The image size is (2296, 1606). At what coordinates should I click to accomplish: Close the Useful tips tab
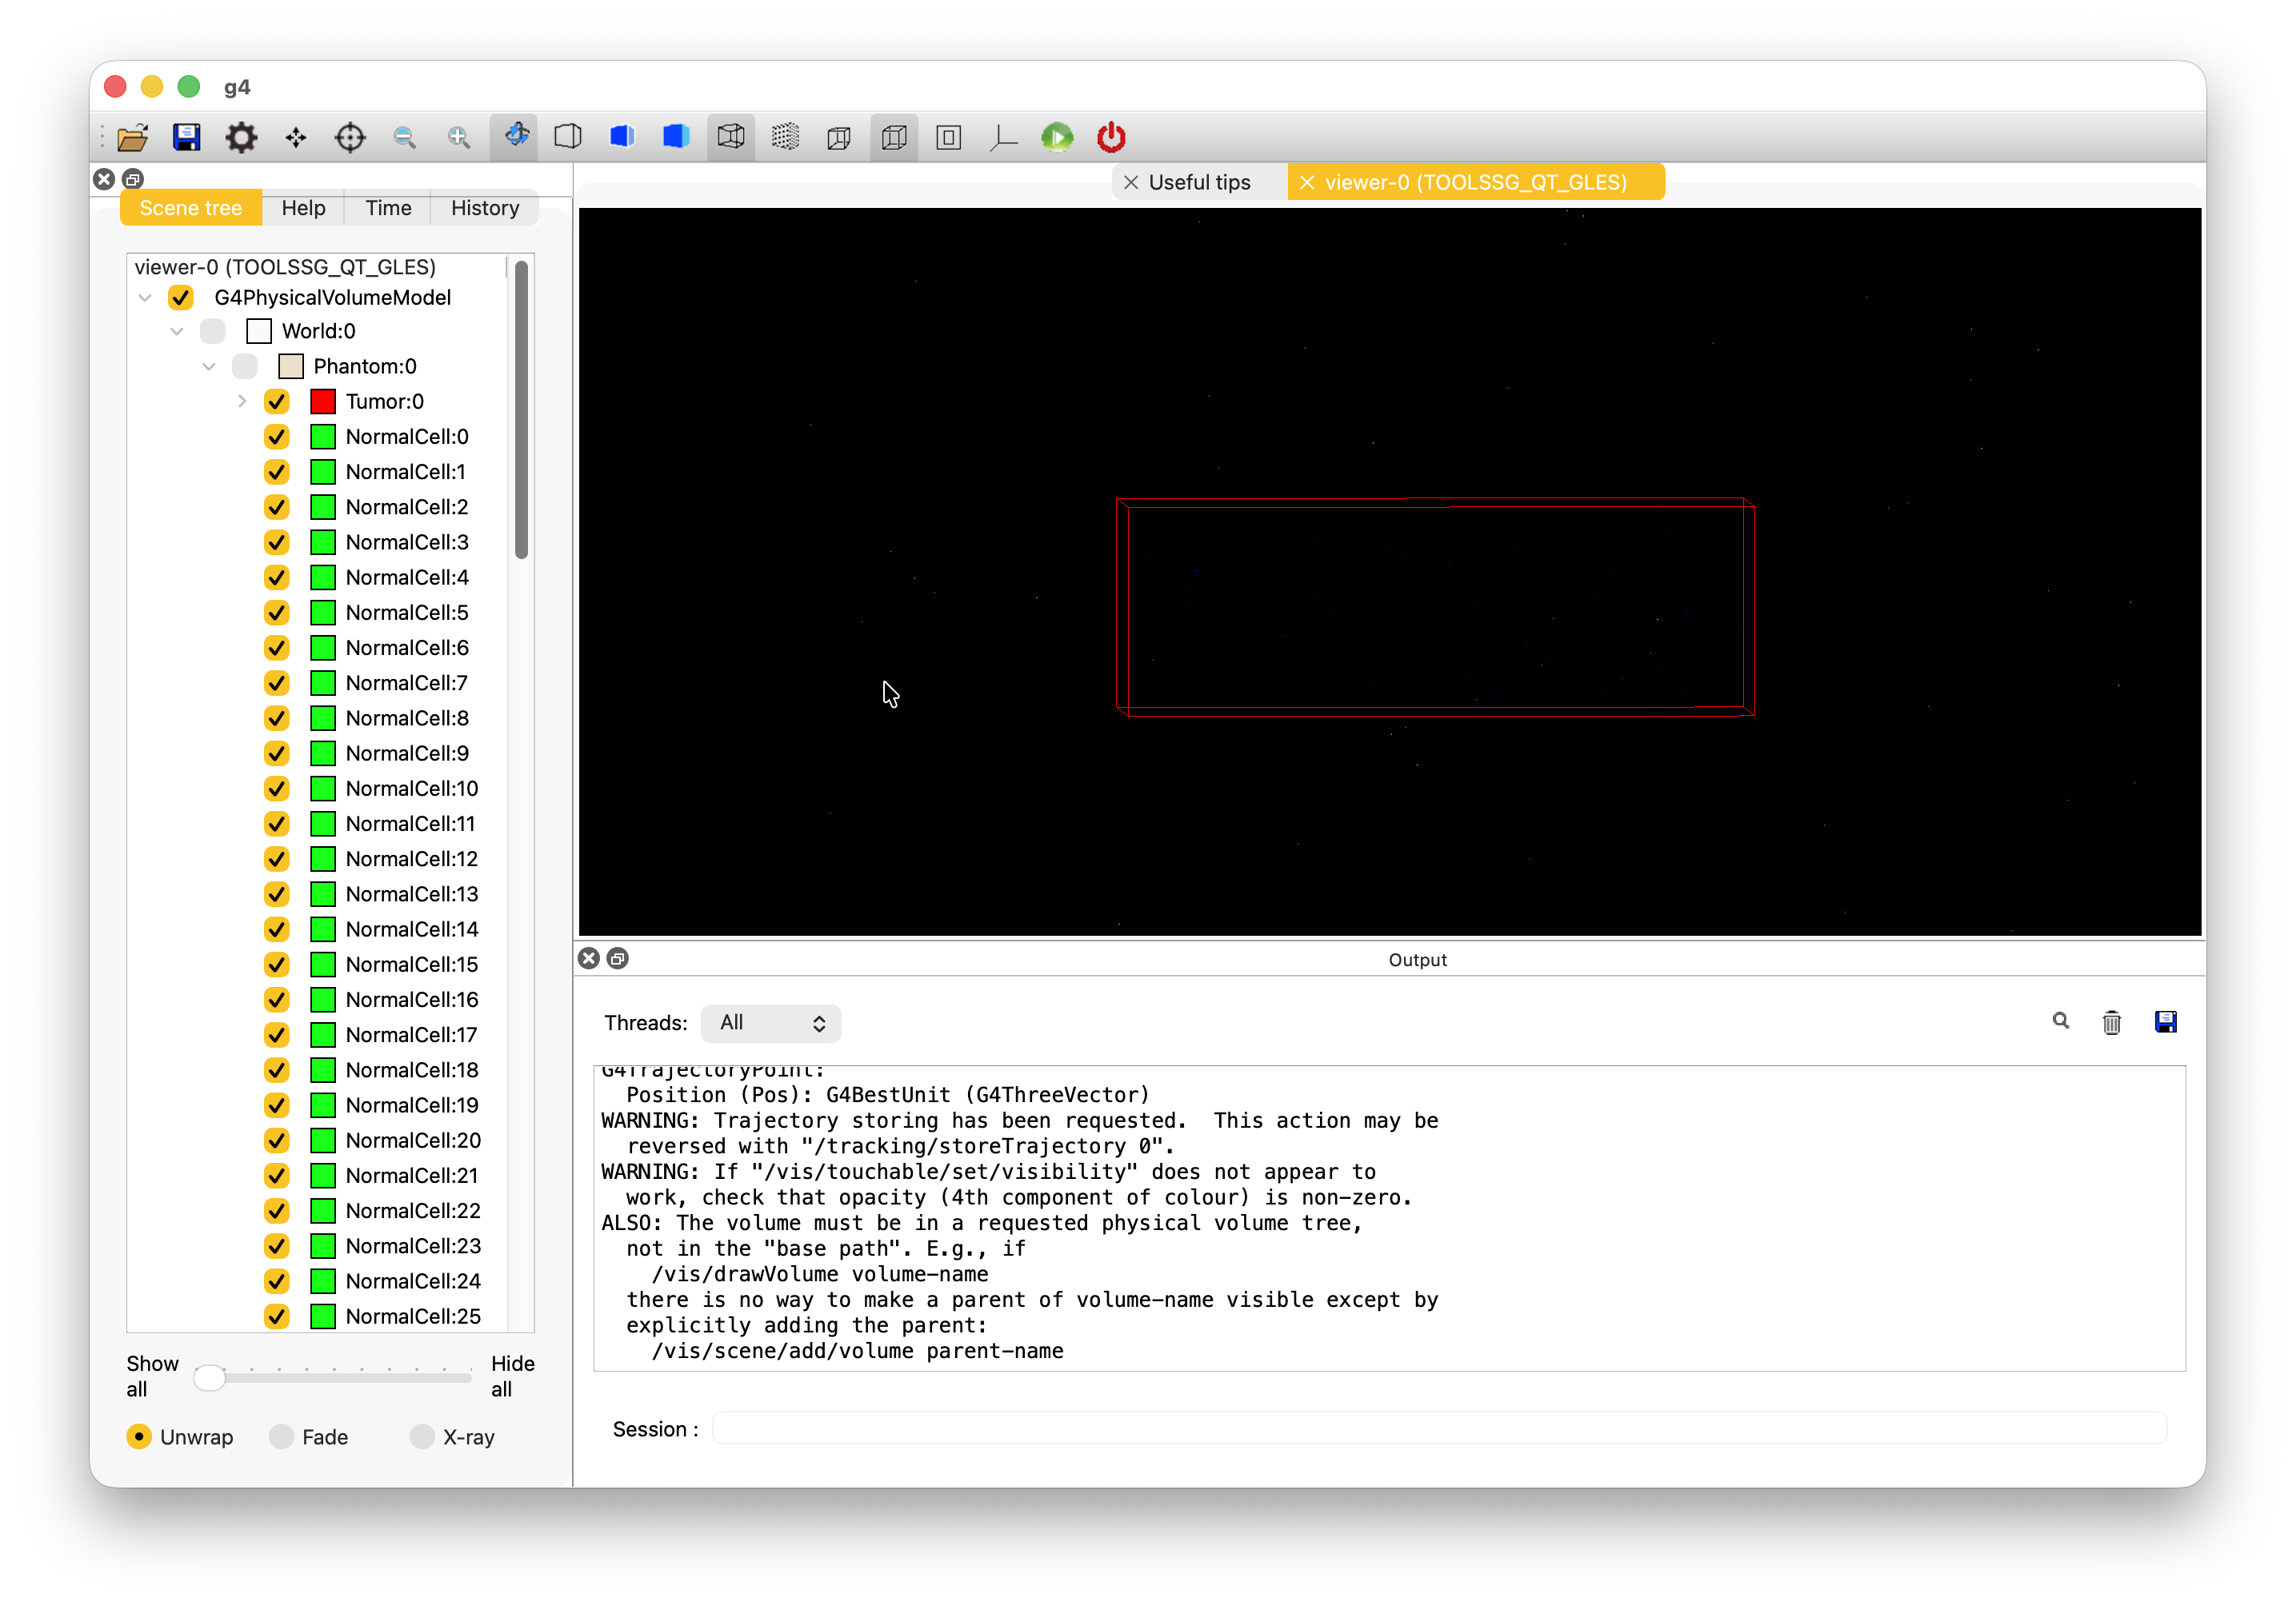(x=1131, y=182)
